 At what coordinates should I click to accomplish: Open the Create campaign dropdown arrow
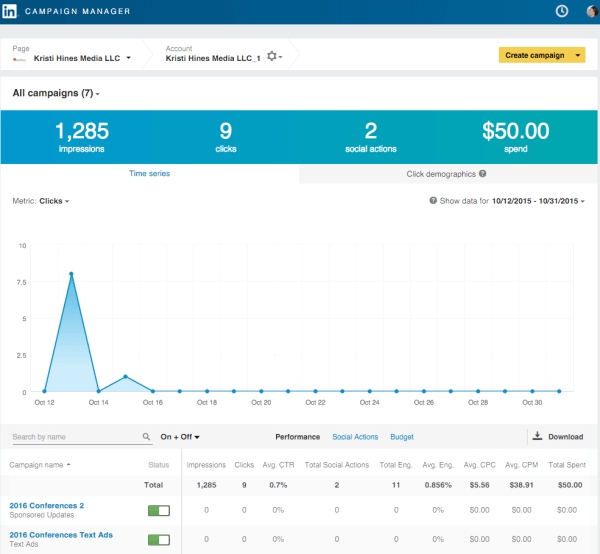coord(578,55)
